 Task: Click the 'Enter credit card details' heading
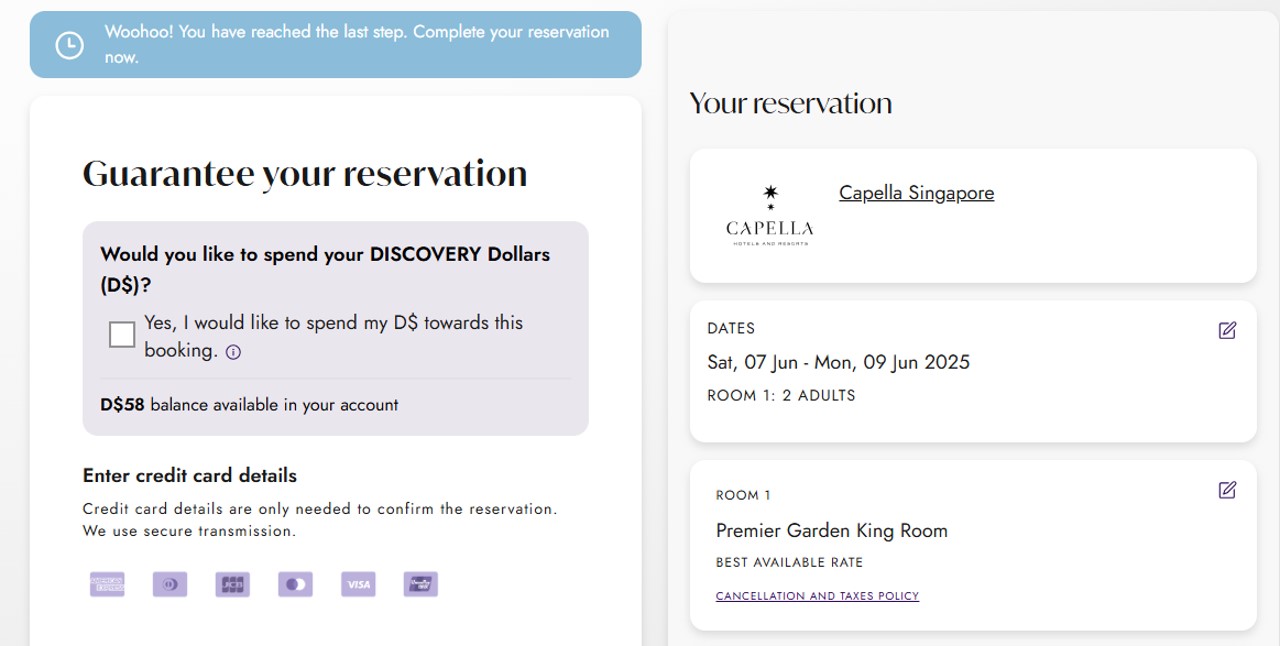(190, 475)
